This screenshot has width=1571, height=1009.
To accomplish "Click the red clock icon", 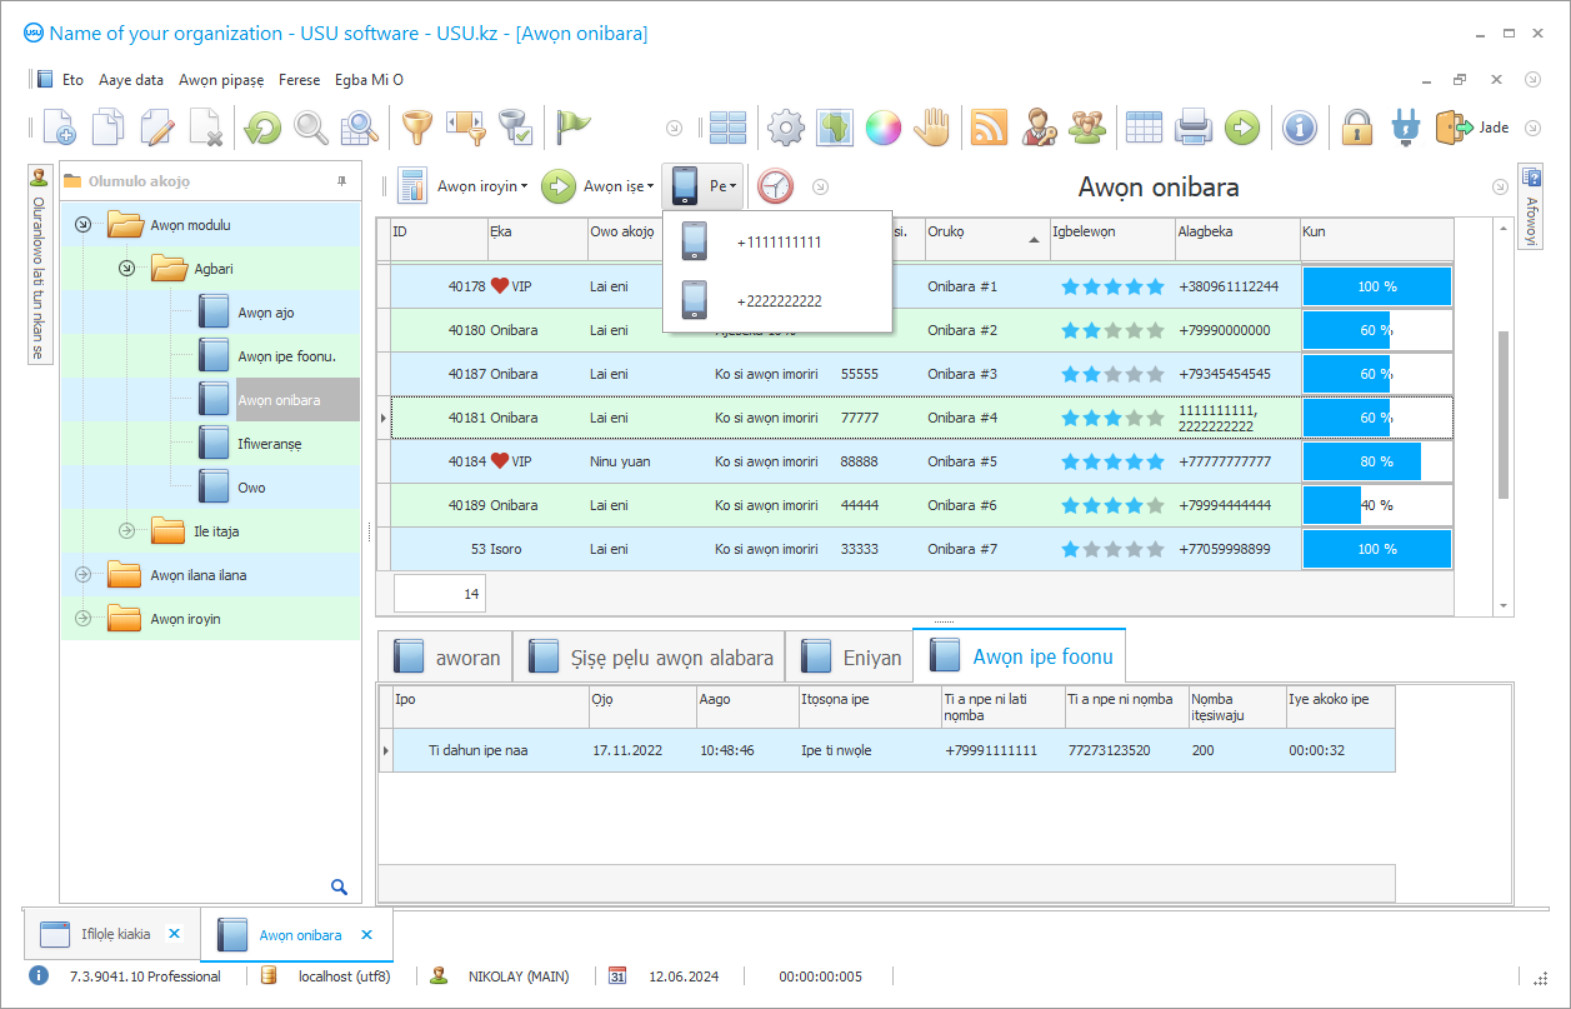I will [x=775, y=186].
